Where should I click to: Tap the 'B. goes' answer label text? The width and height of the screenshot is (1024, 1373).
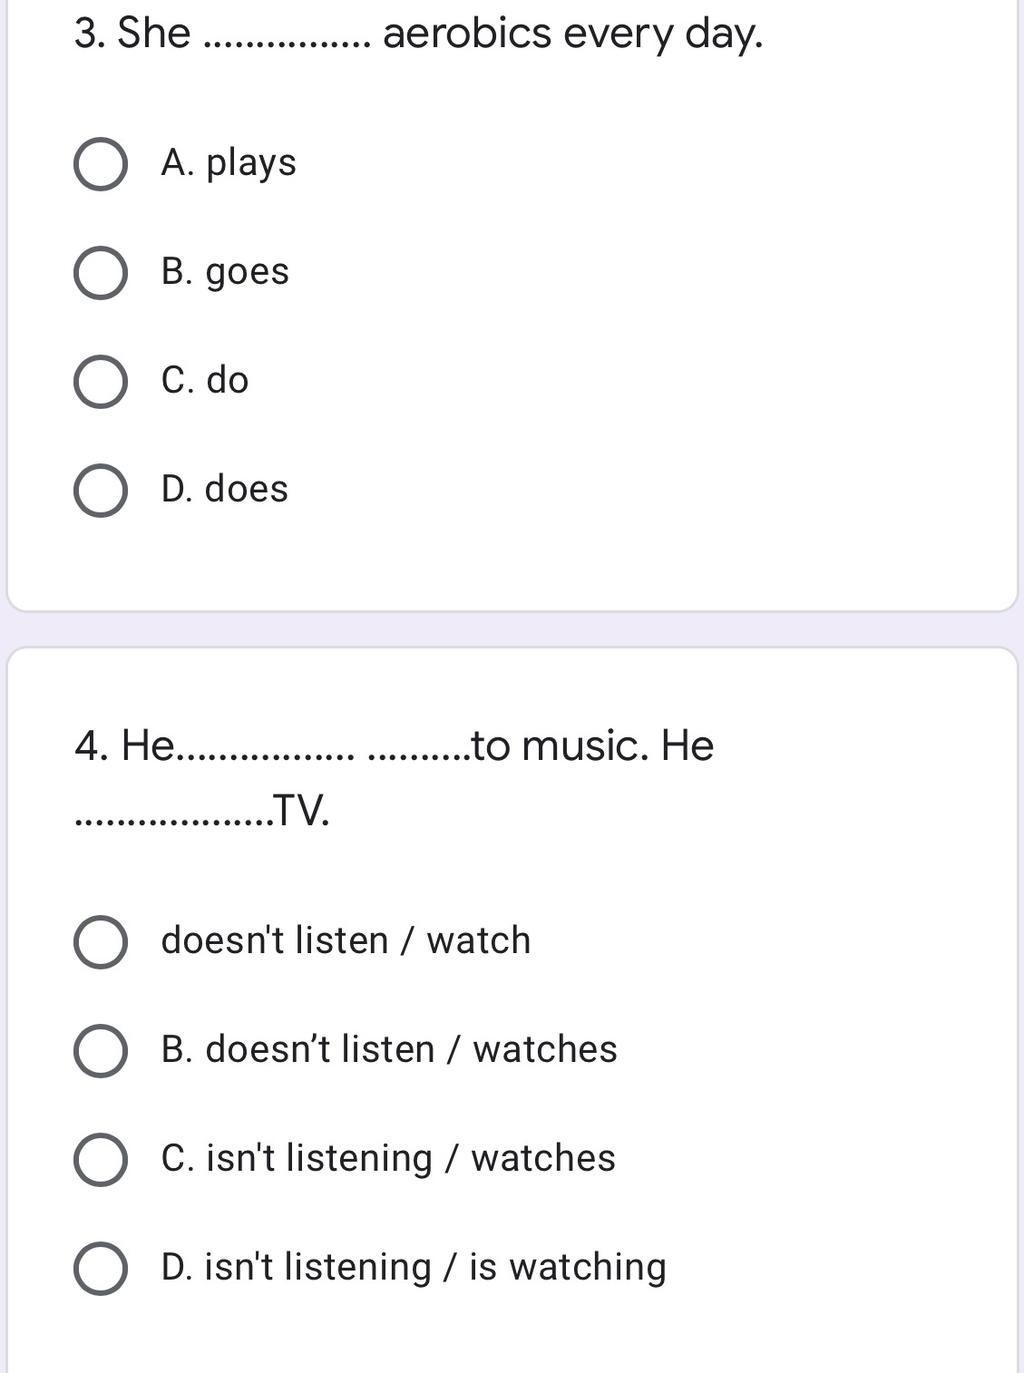point(225,272)
